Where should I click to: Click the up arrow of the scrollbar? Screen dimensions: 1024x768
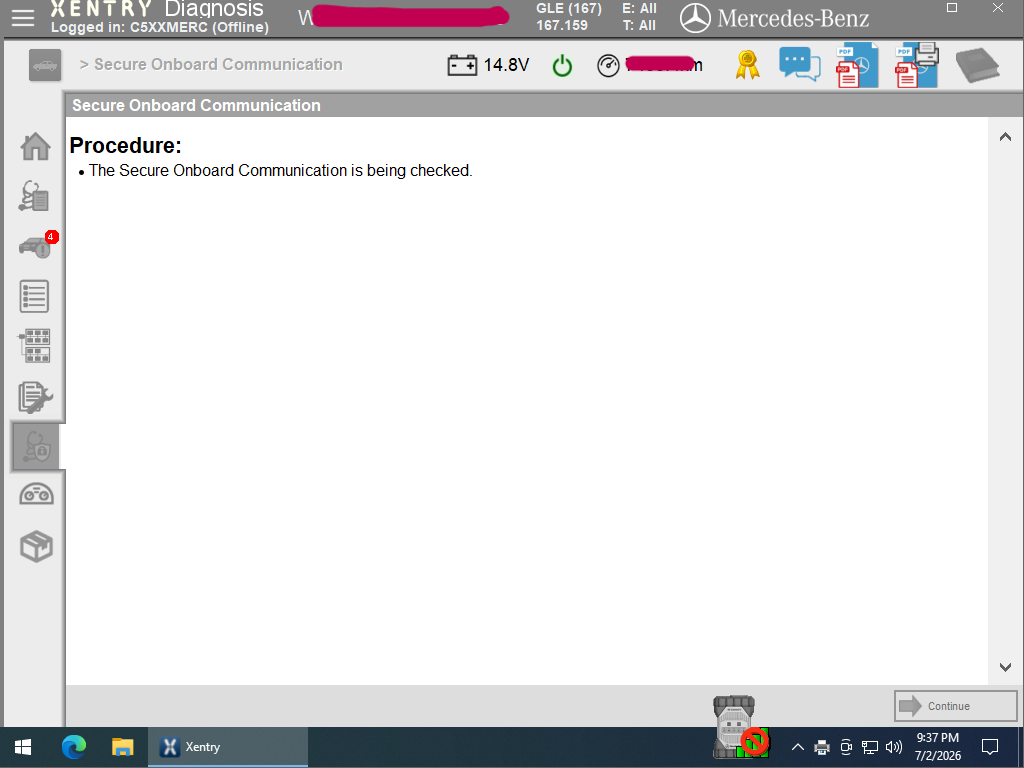1006,137
